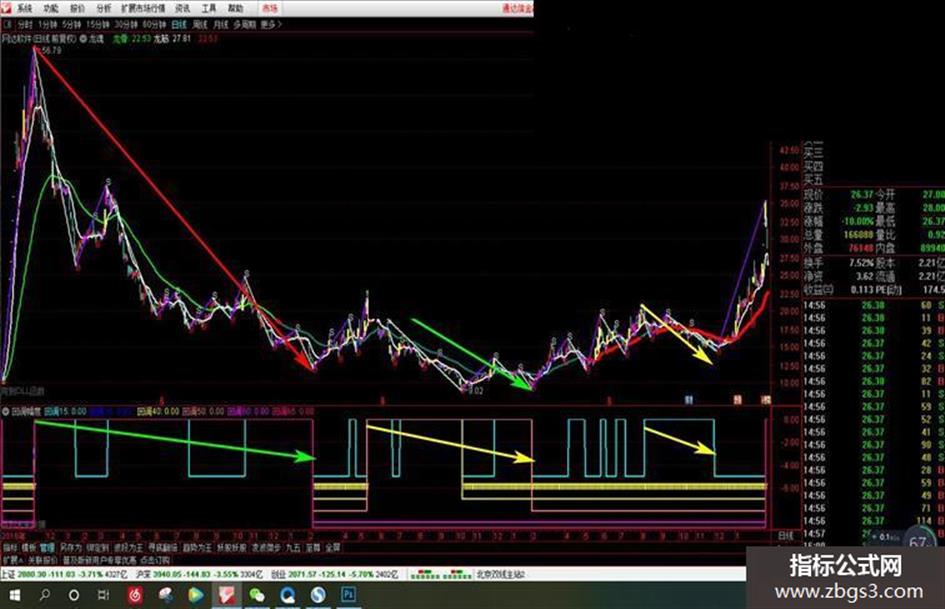945x609 pixels.
Task: Open the blue Q browser taskbar icon
Action: (x=288, y=595)
